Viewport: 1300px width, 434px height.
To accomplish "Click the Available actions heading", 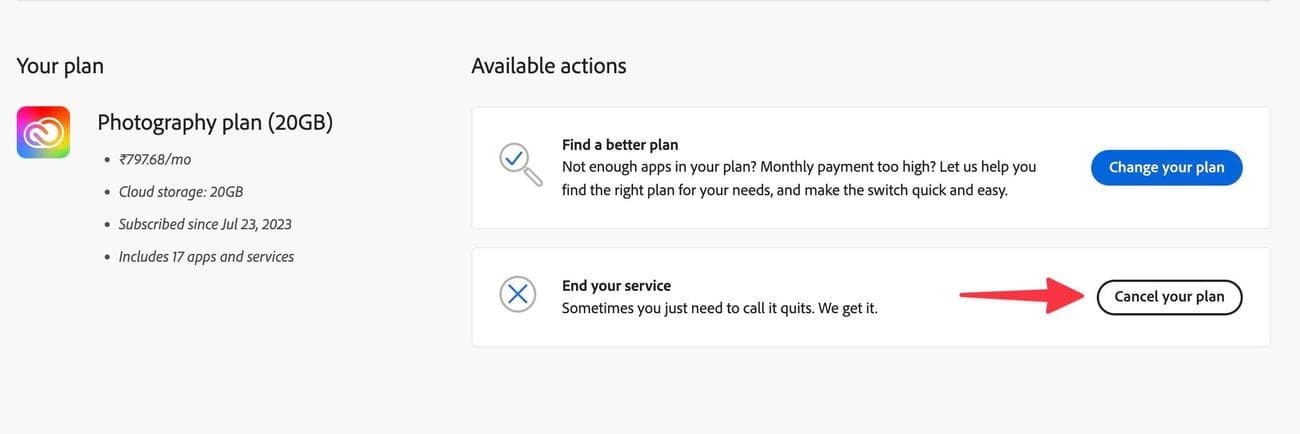I will point(548,66).
